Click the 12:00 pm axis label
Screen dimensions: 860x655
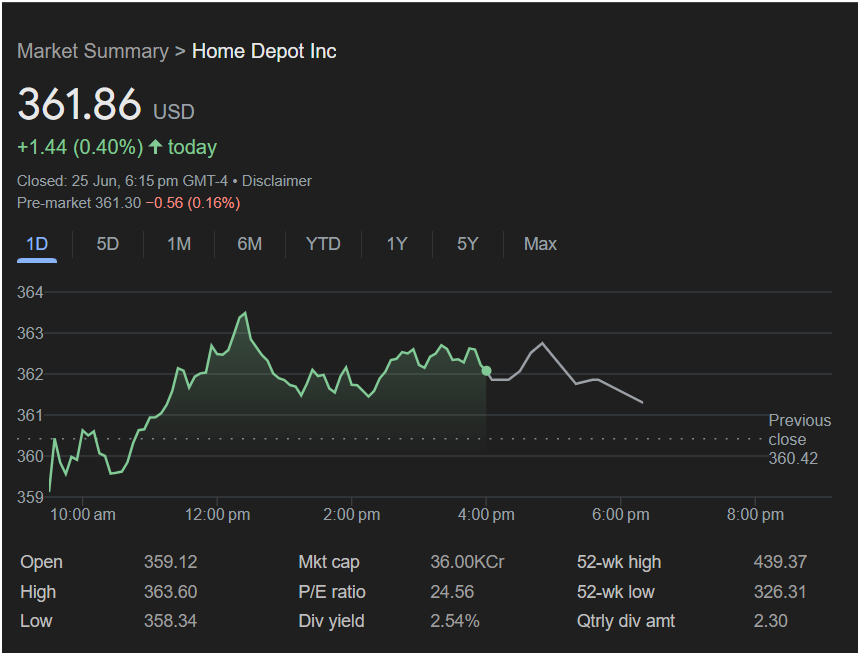pyautogui.click(x=217, y=515)
